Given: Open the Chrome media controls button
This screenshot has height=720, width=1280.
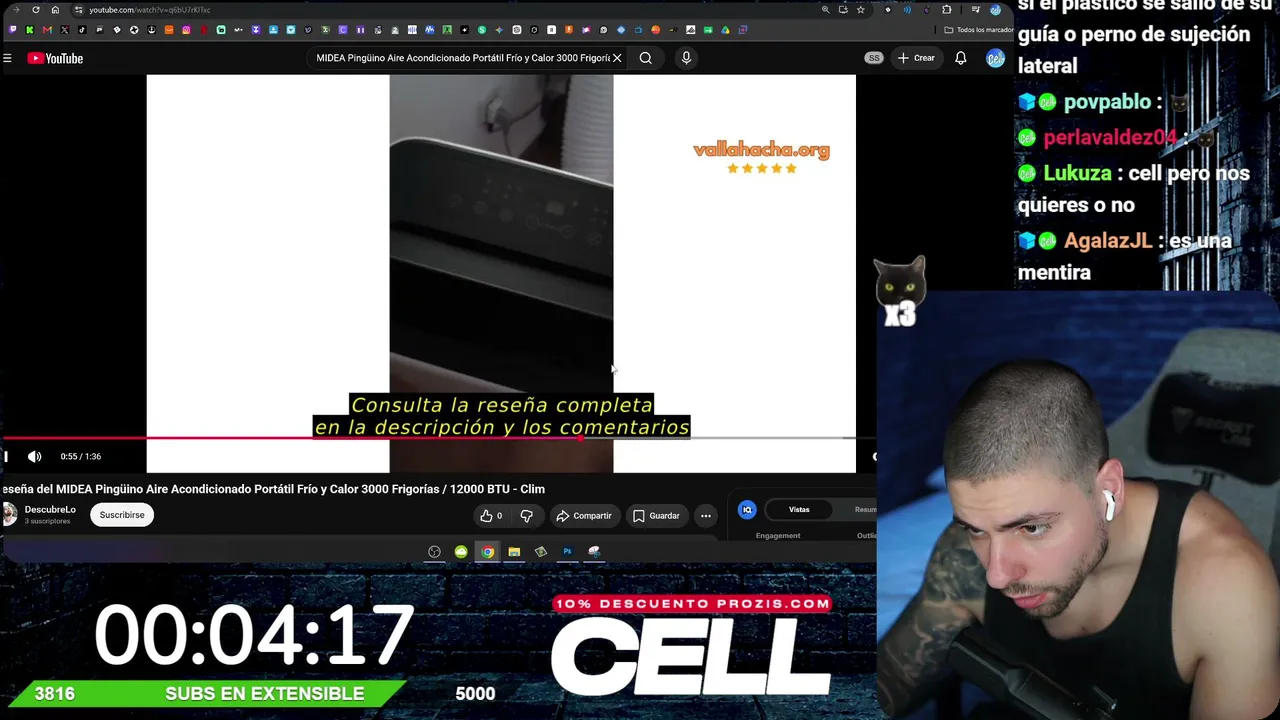Looking at the screenshot, I should point(975,10).
